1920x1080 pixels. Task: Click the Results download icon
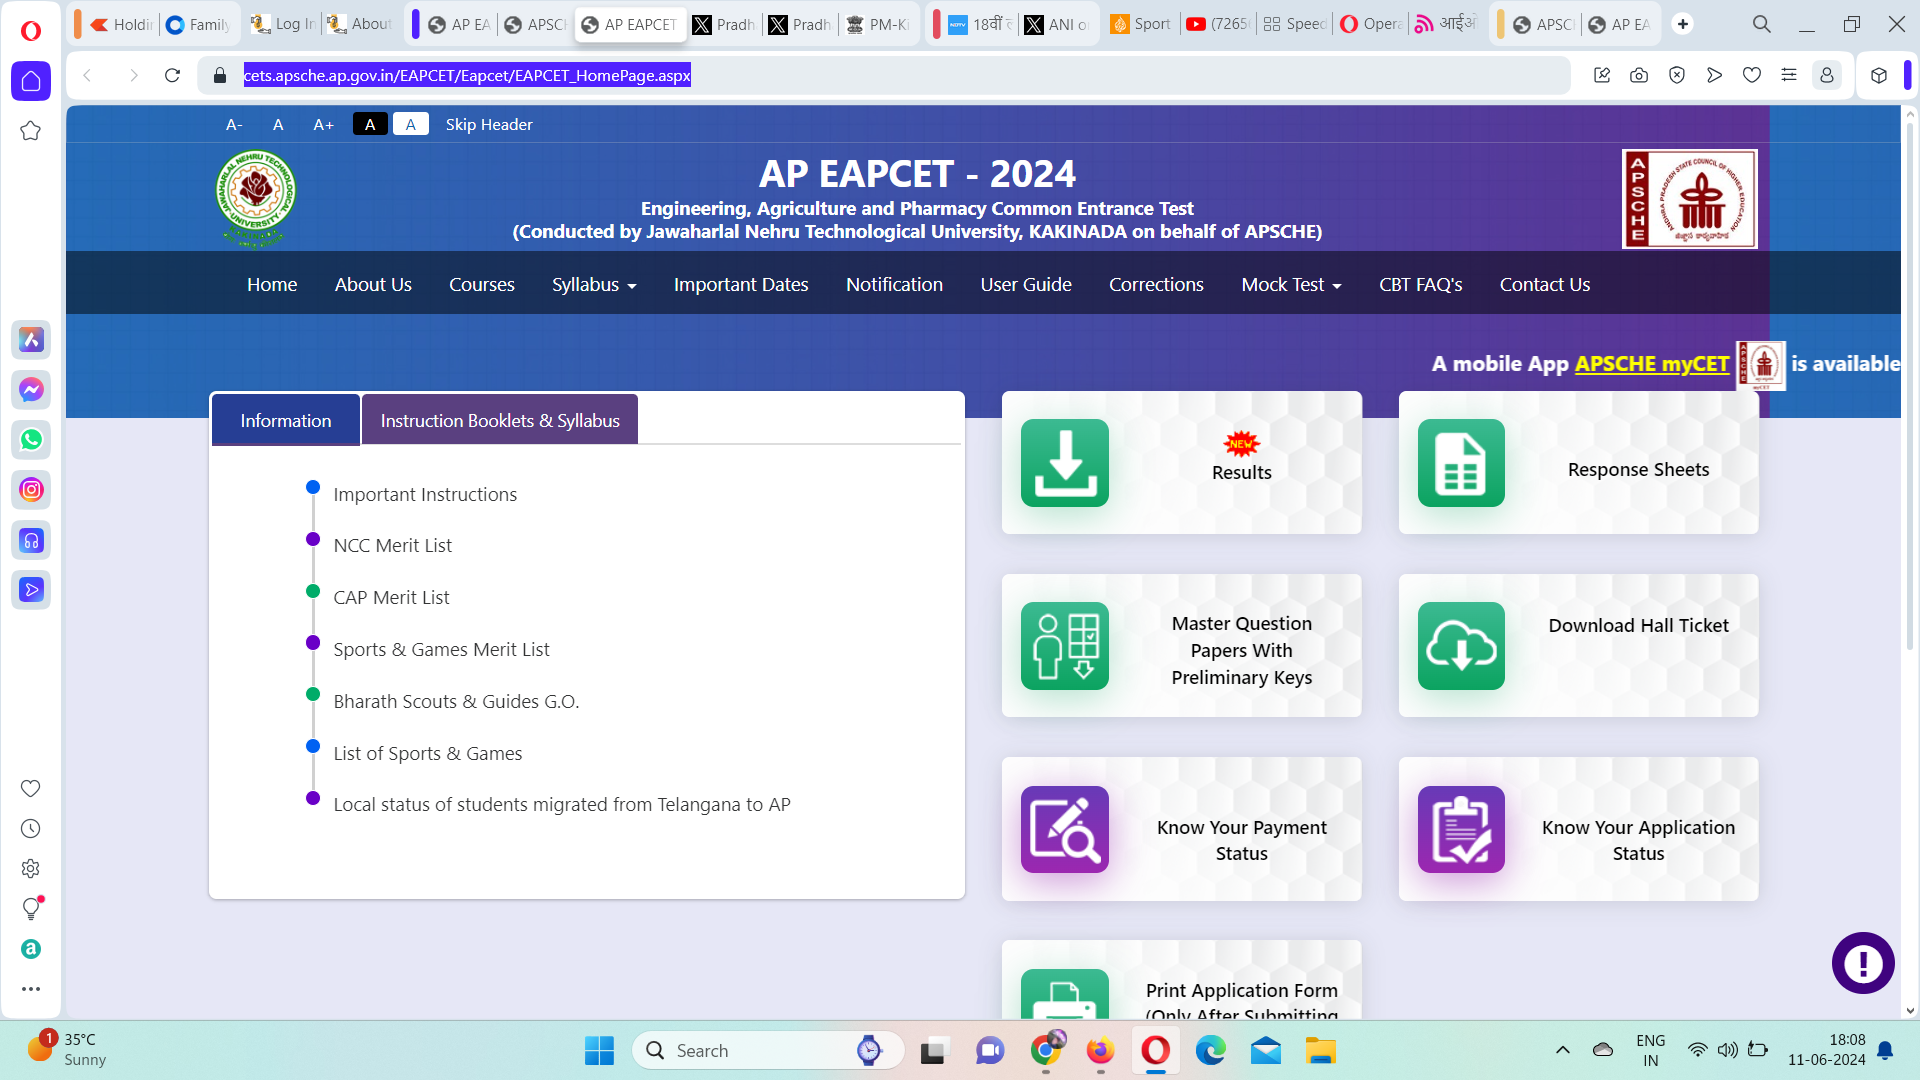pos(1065,463)
